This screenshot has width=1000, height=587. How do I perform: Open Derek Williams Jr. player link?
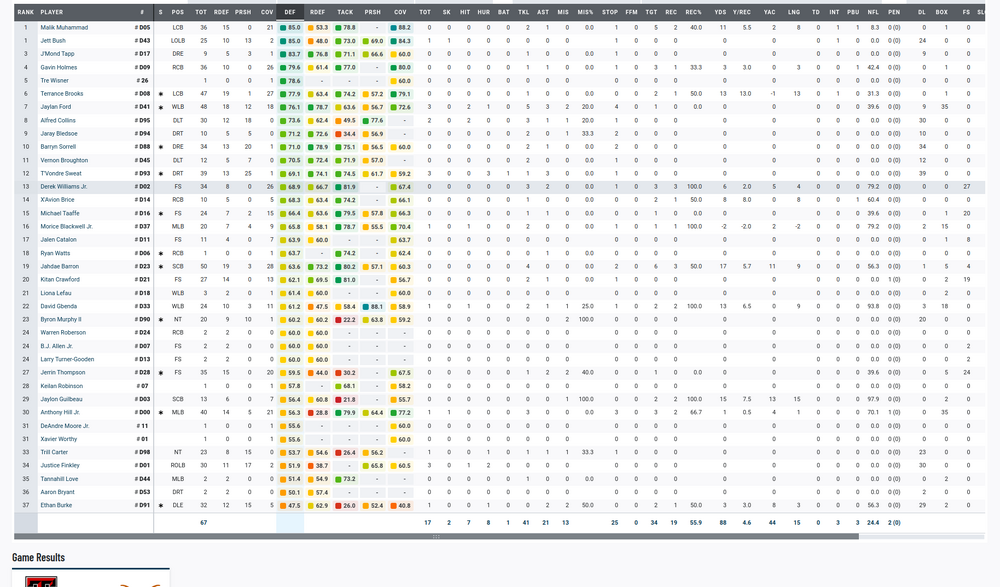[63, 186]
